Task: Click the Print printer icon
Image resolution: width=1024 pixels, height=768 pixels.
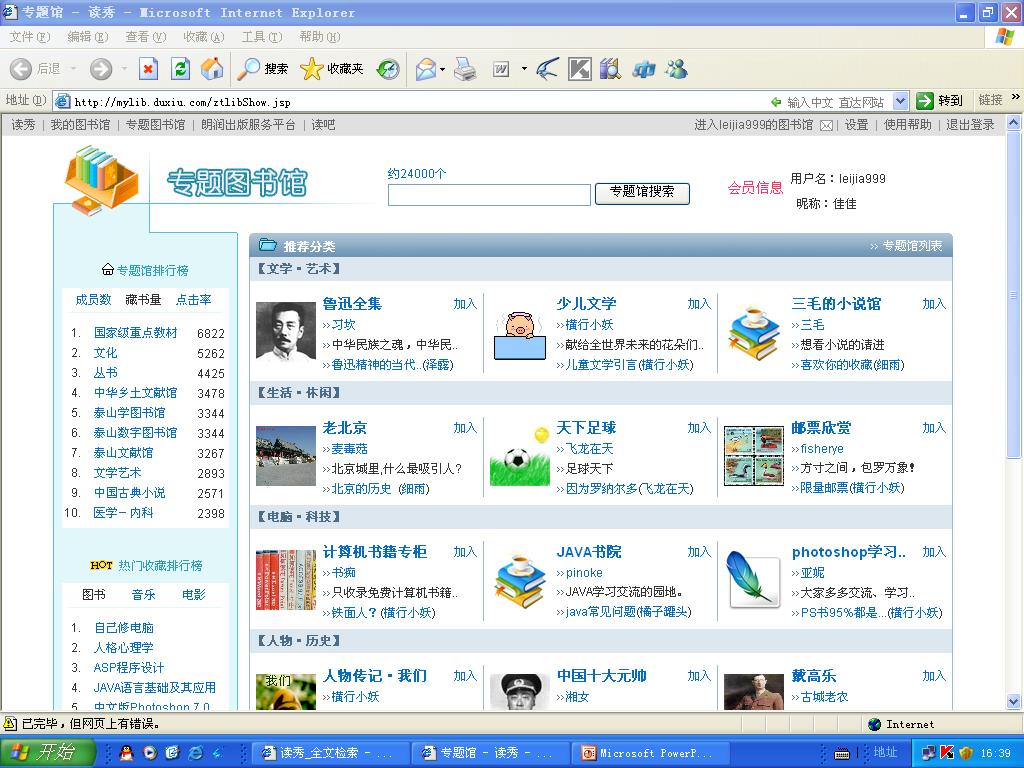Action: point(465,69)
